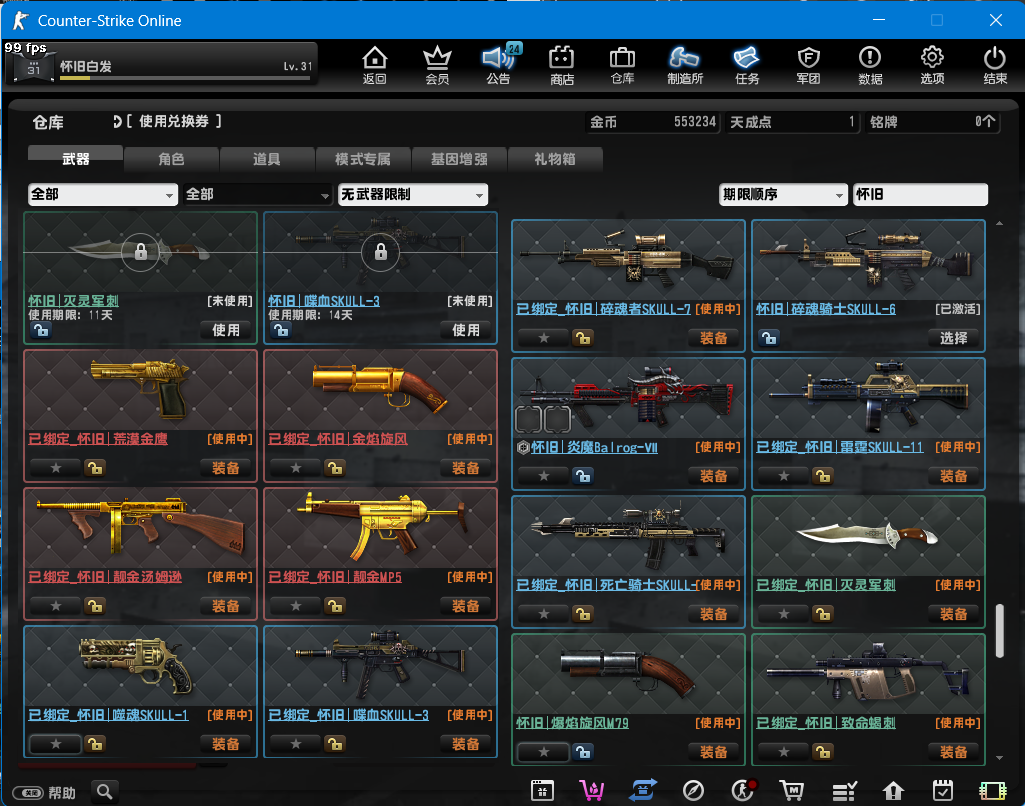Click the 怀旧|炎魔Balrog-VII name link
Viewport: 1025px width, 806px height.
point(594,448)
